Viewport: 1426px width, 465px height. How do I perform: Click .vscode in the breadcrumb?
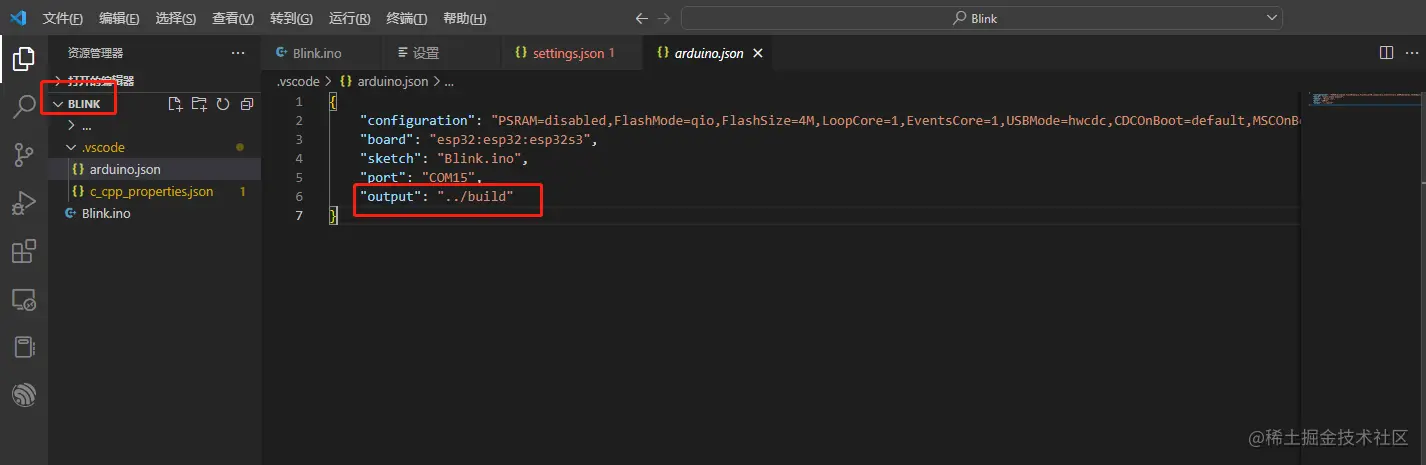(298, 82)
